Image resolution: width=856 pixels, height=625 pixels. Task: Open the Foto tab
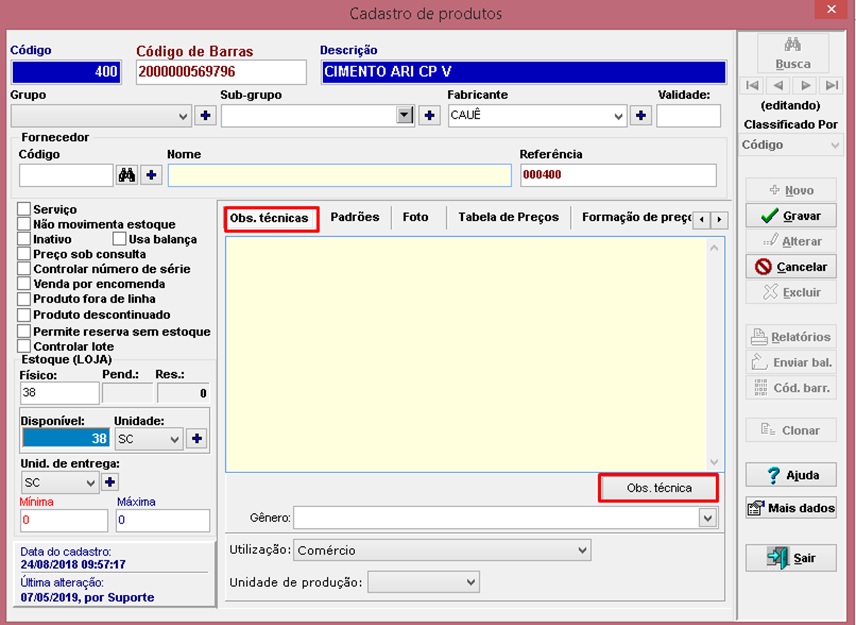pos(415,217)
